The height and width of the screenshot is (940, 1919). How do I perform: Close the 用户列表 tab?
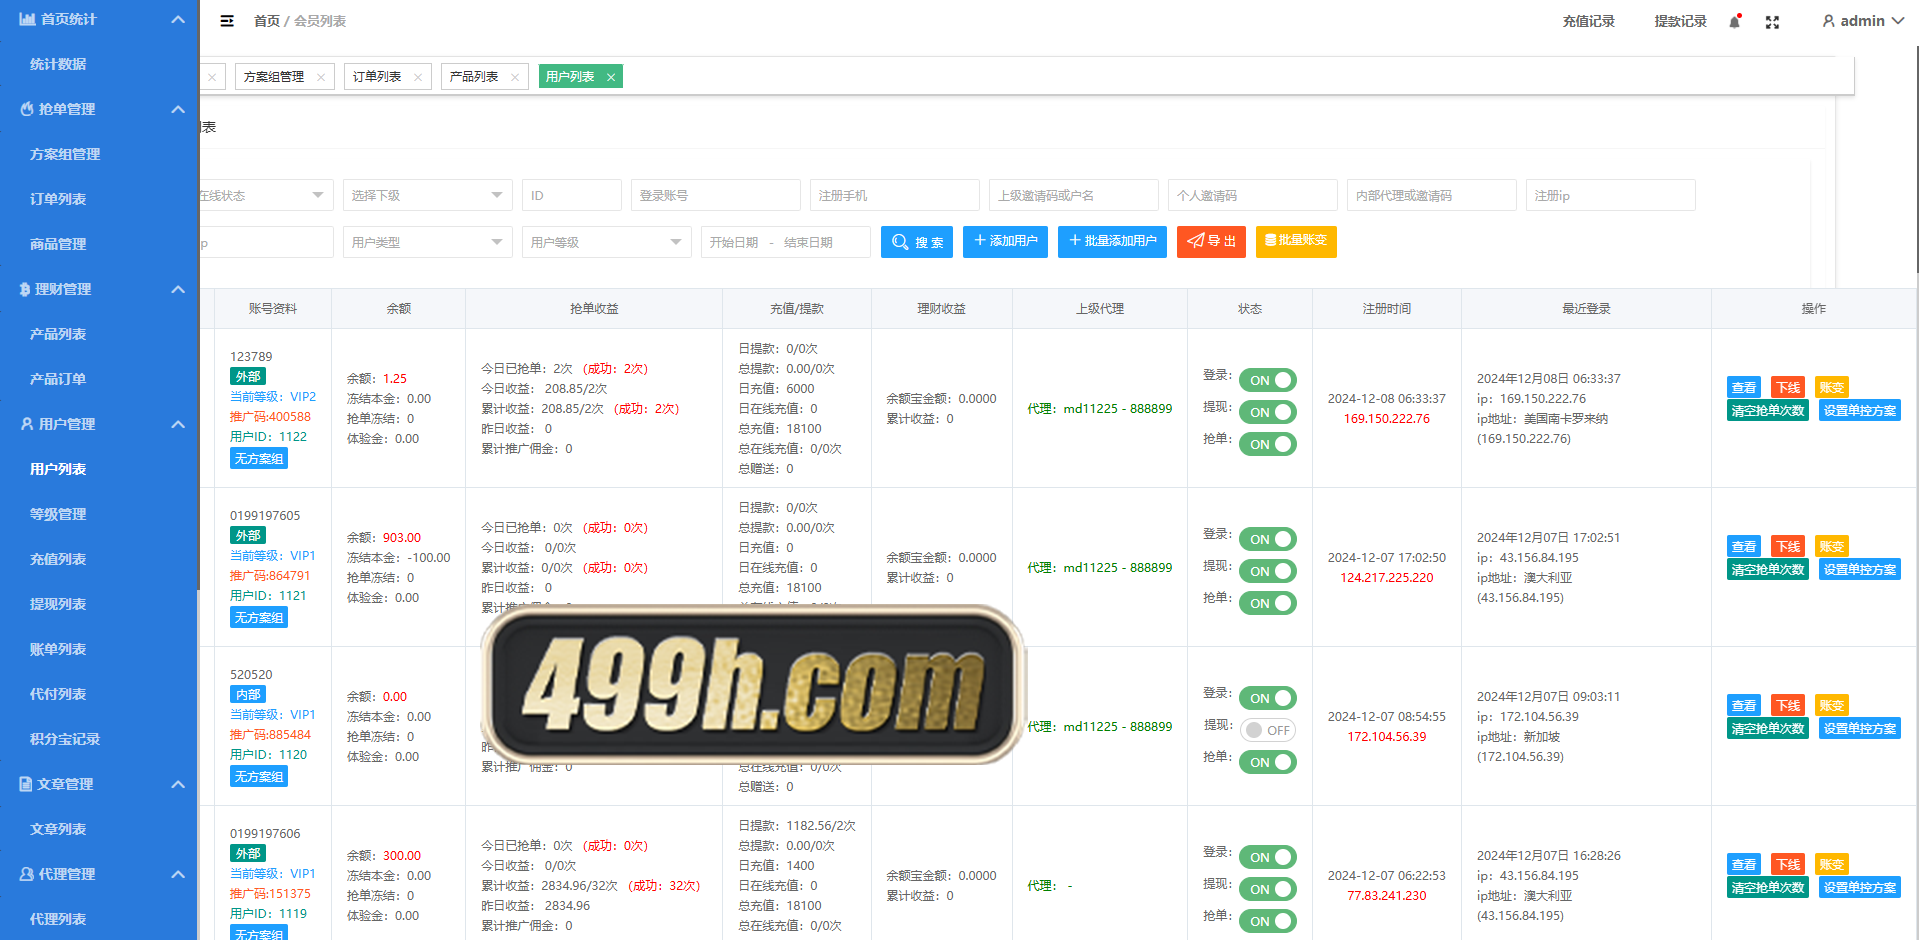[x=611, y=77]
